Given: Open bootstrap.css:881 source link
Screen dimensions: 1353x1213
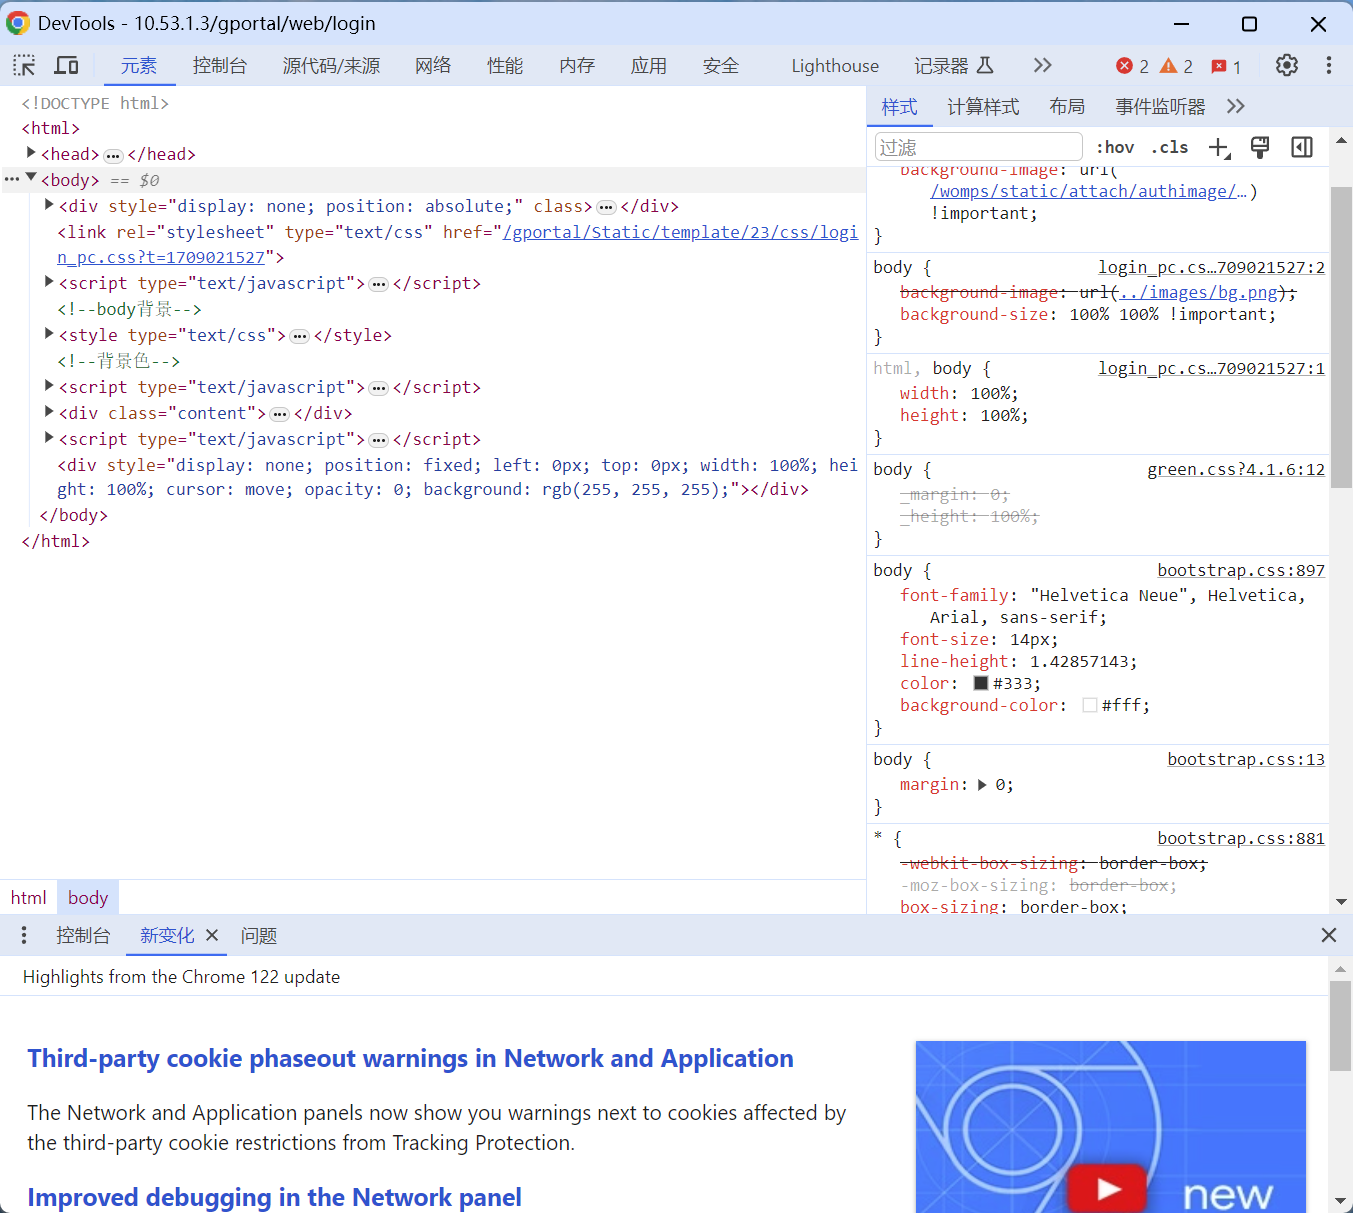Looking at the screenshot, I should click(x=1241, y=838).
